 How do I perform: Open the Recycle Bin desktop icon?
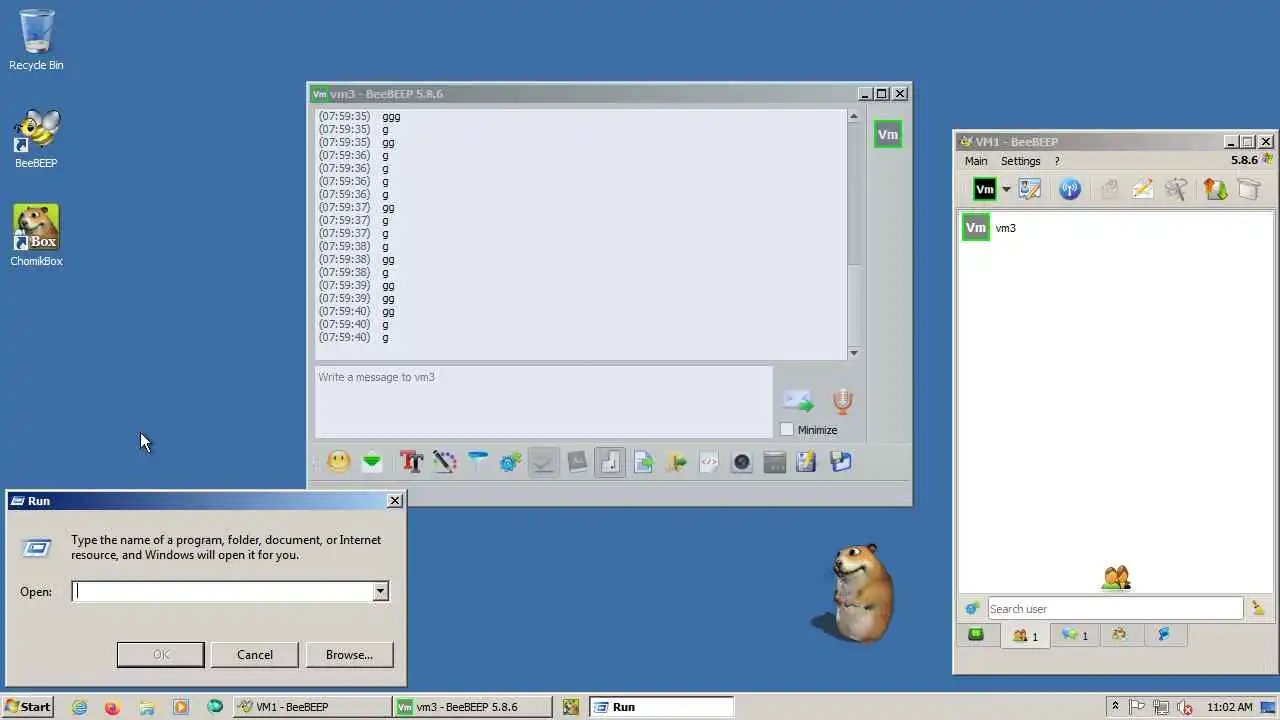36,41
